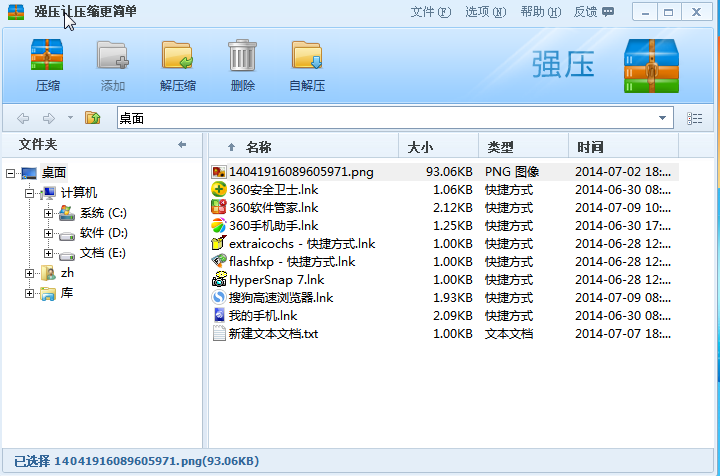Collapse the 计算机 tree node
The height and width of the screenshot is (476, 720).
(x=29, y=193)
